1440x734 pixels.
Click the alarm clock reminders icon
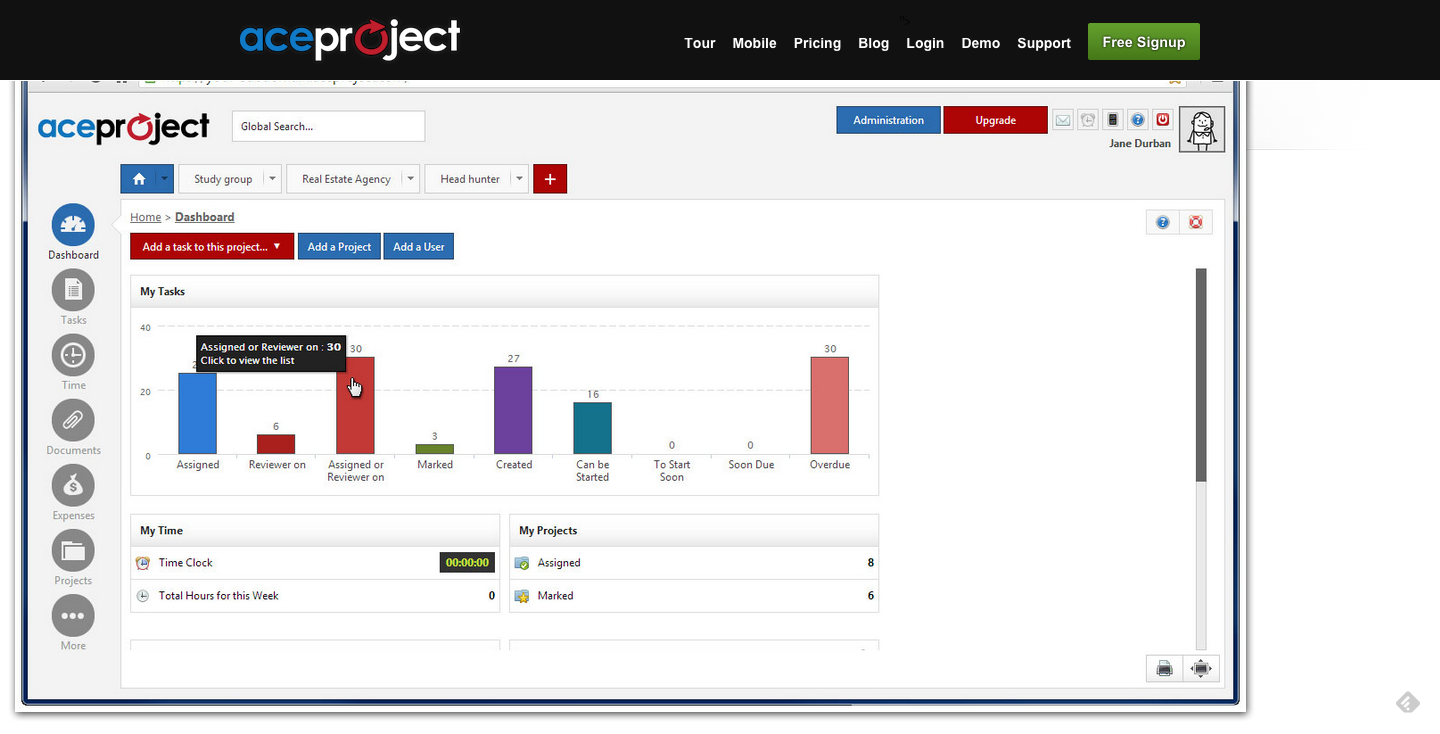(x=1088, y=120)
